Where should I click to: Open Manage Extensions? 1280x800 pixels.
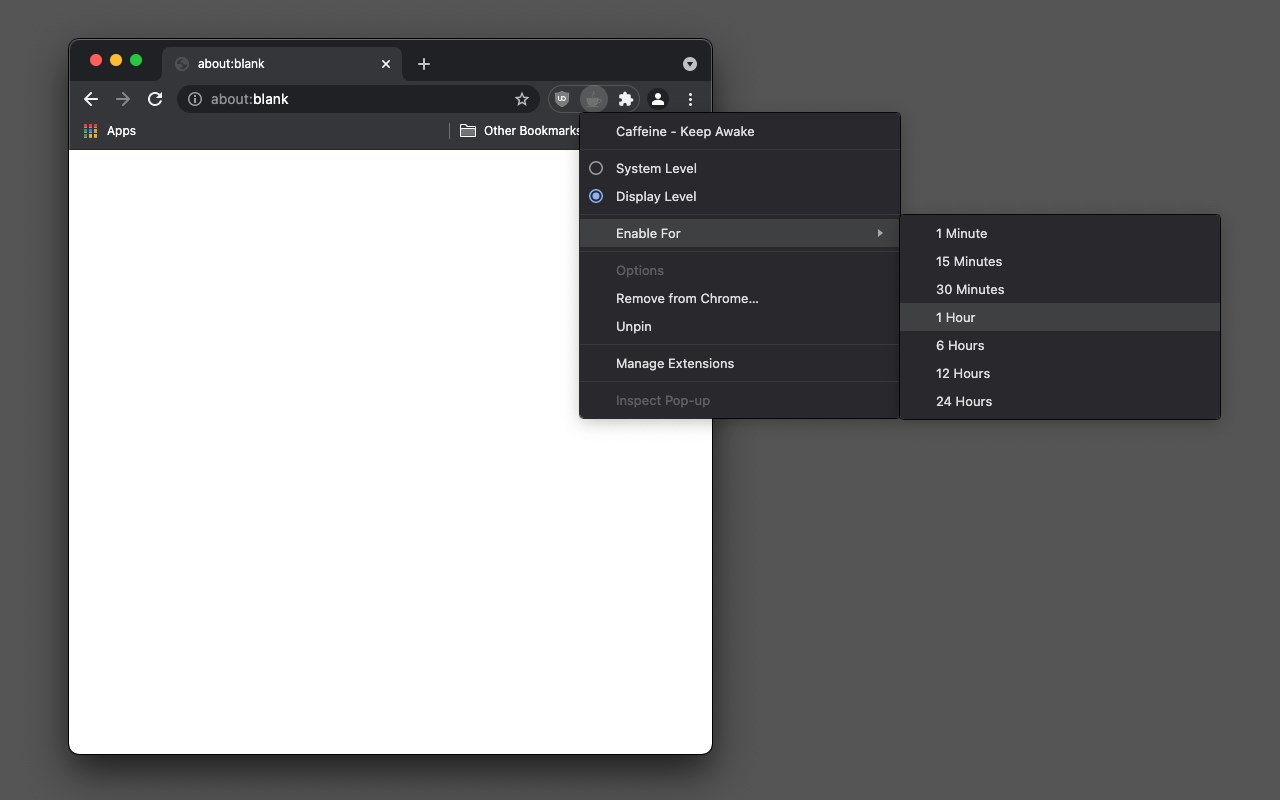(x=740, y=363)
